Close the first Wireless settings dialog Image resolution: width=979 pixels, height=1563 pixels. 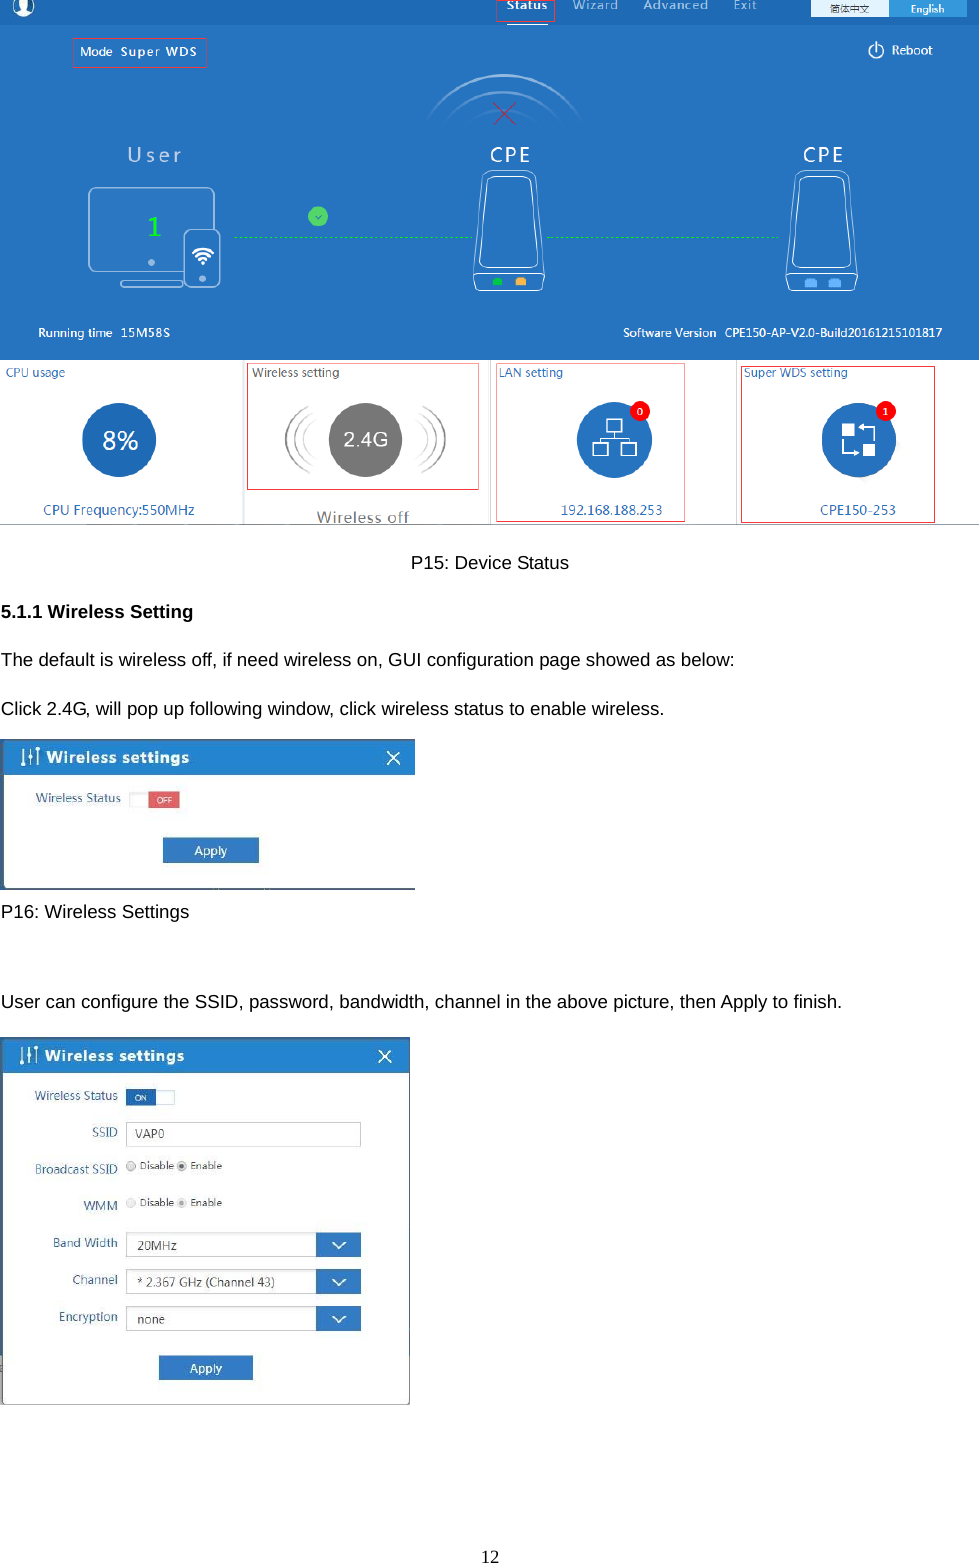pyautogui.click(x=393, y=758)
